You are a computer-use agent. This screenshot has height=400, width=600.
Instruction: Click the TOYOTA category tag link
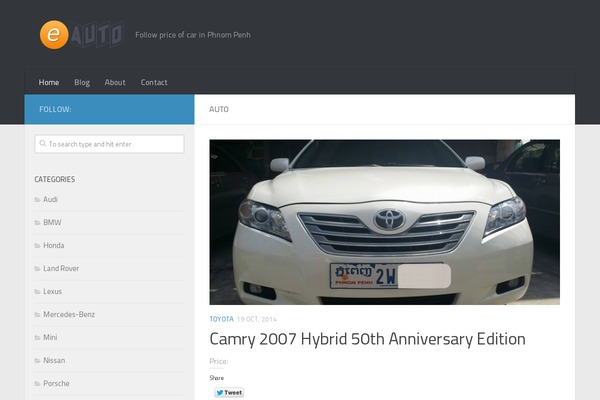[x=222, y=319]
